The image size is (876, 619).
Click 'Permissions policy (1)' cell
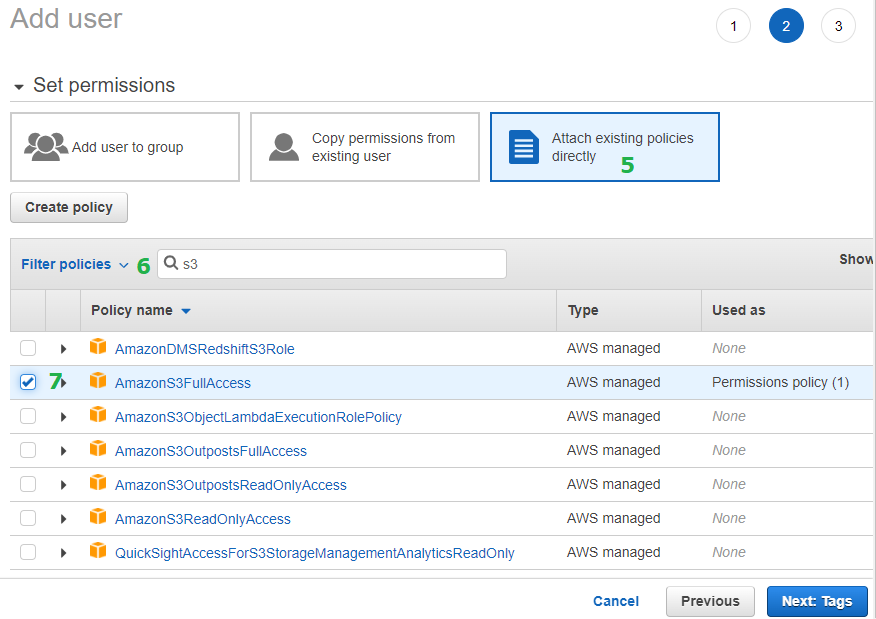coord(780,382)
